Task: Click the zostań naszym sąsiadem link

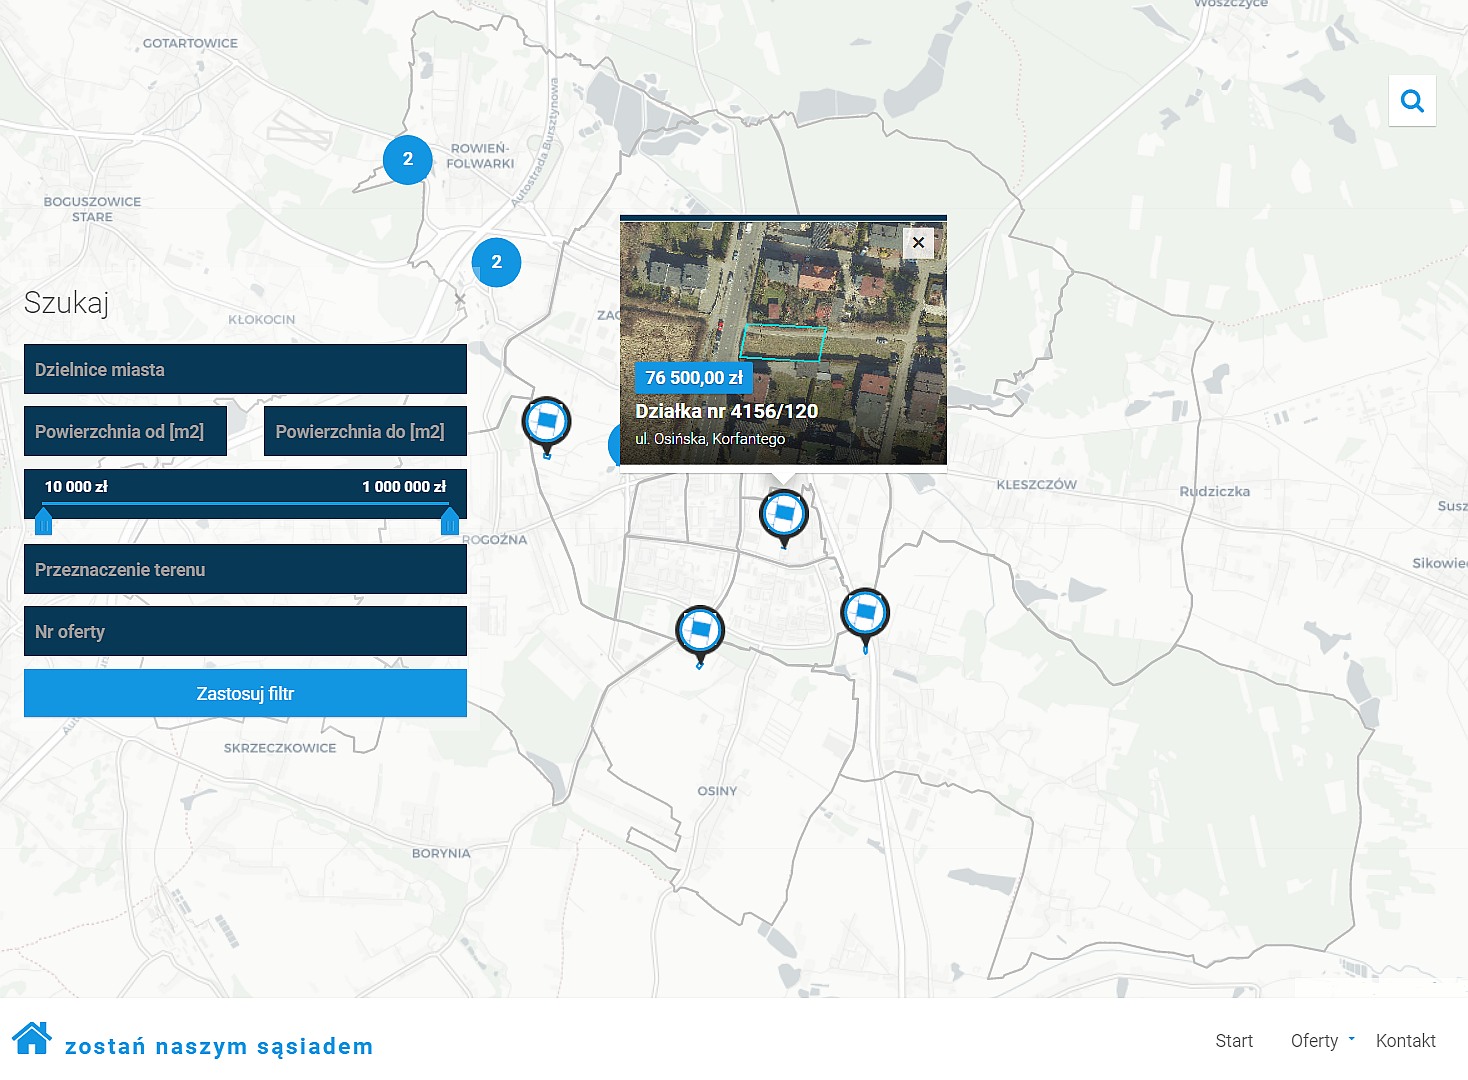Action: [x=219, y=1047]
